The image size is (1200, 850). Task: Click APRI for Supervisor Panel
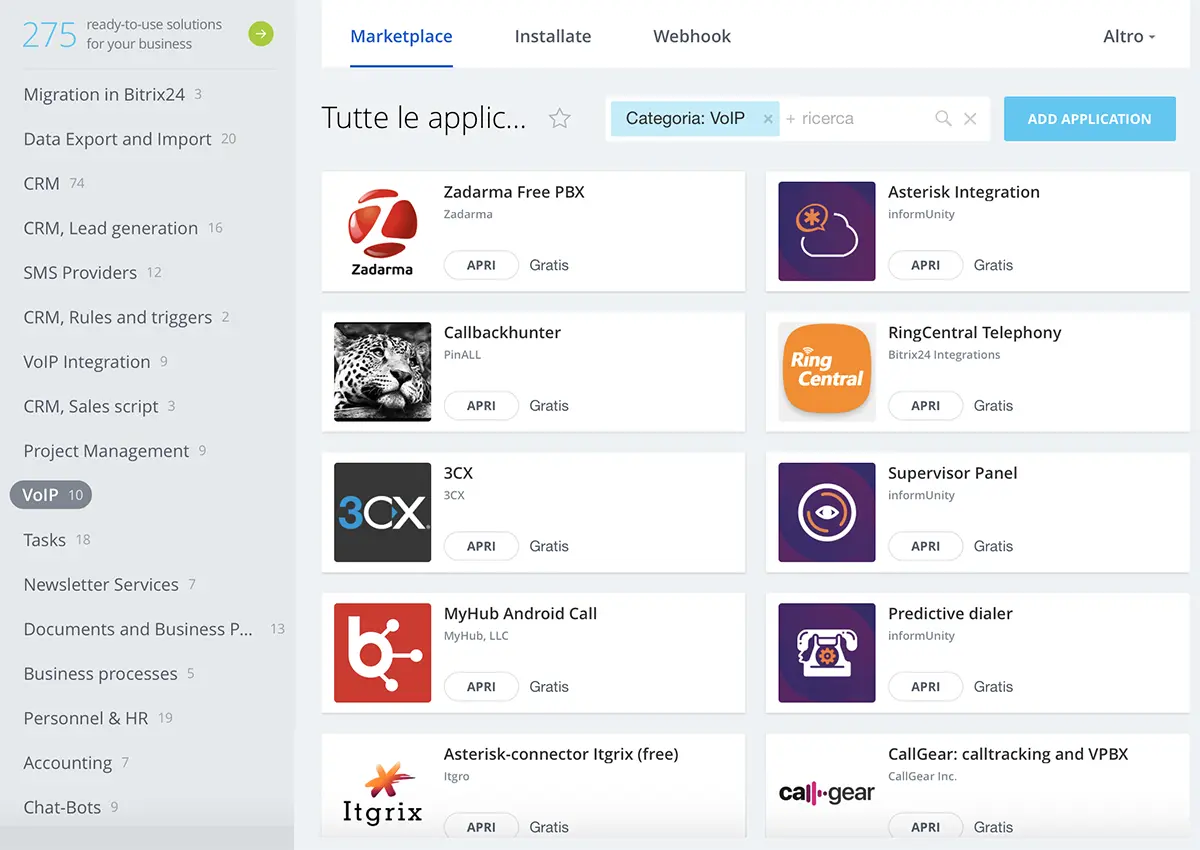[x=926, y=546]
